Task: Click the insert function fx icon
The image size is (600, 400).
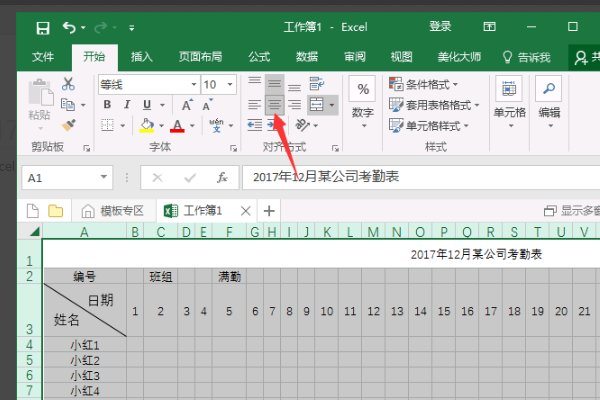Action: [222, 178]
